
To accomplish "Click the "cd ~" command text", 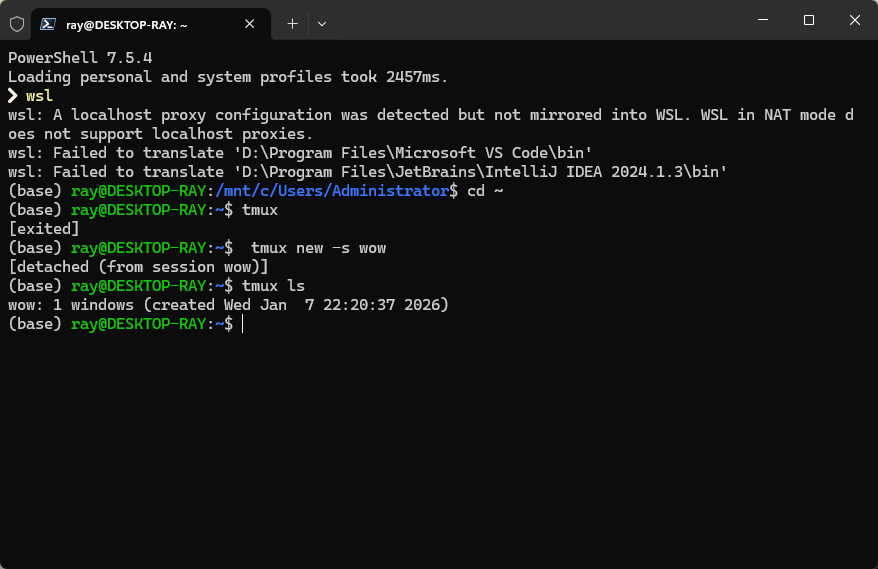I will pos(485,191).
